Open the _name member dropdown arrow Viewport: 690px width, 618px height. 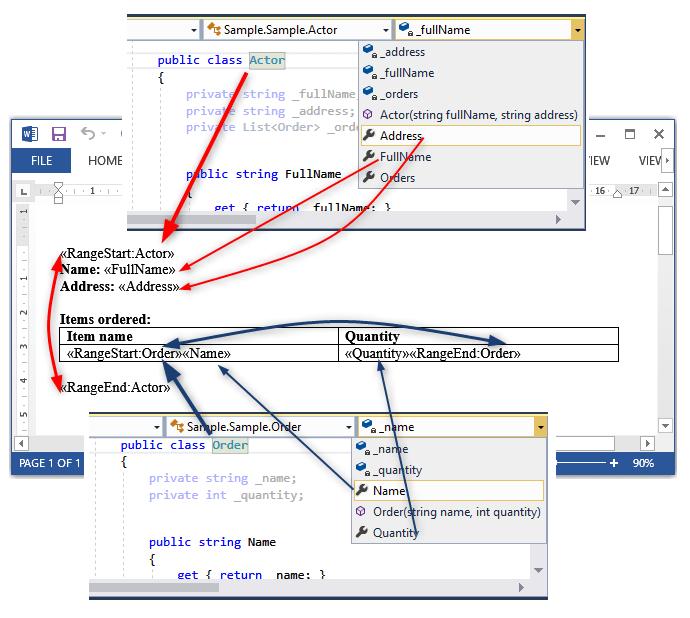(x=540, y=427)
